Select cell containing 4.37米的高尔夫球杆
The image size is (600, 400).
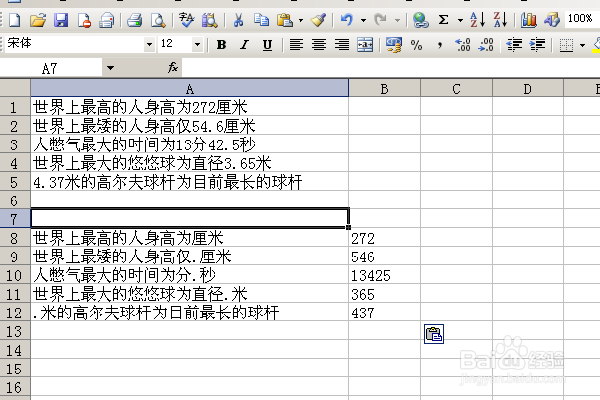pos(189,182)
